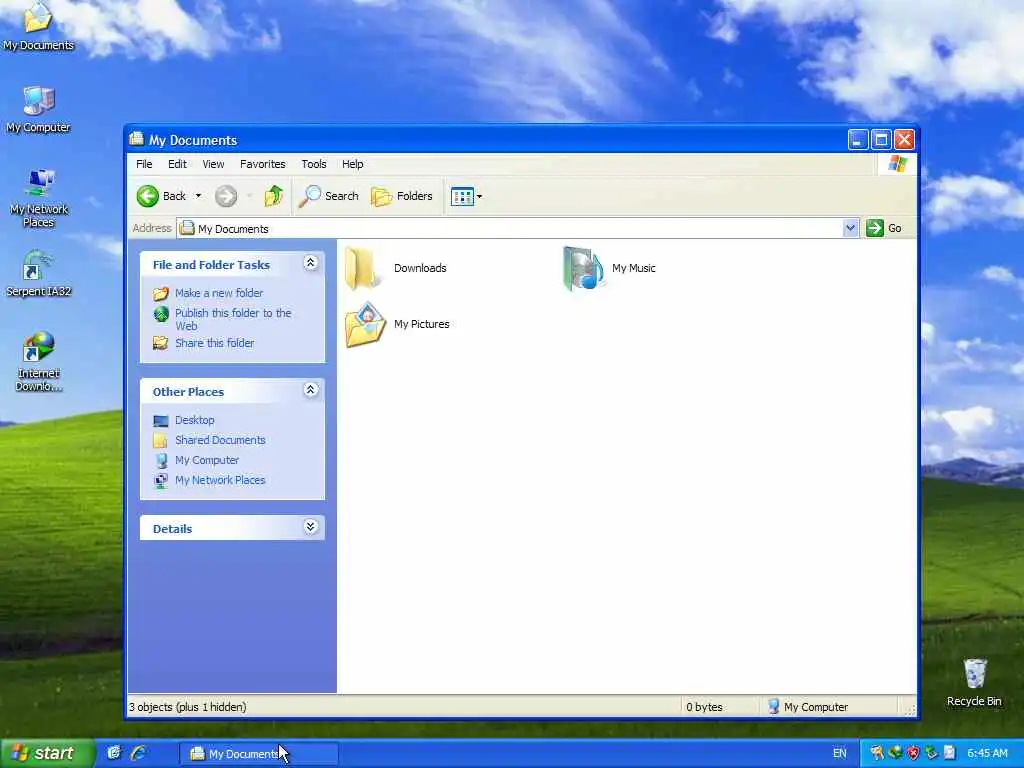
Task: Expand the address bar dropdown arrow
Action: click(850, 228)
